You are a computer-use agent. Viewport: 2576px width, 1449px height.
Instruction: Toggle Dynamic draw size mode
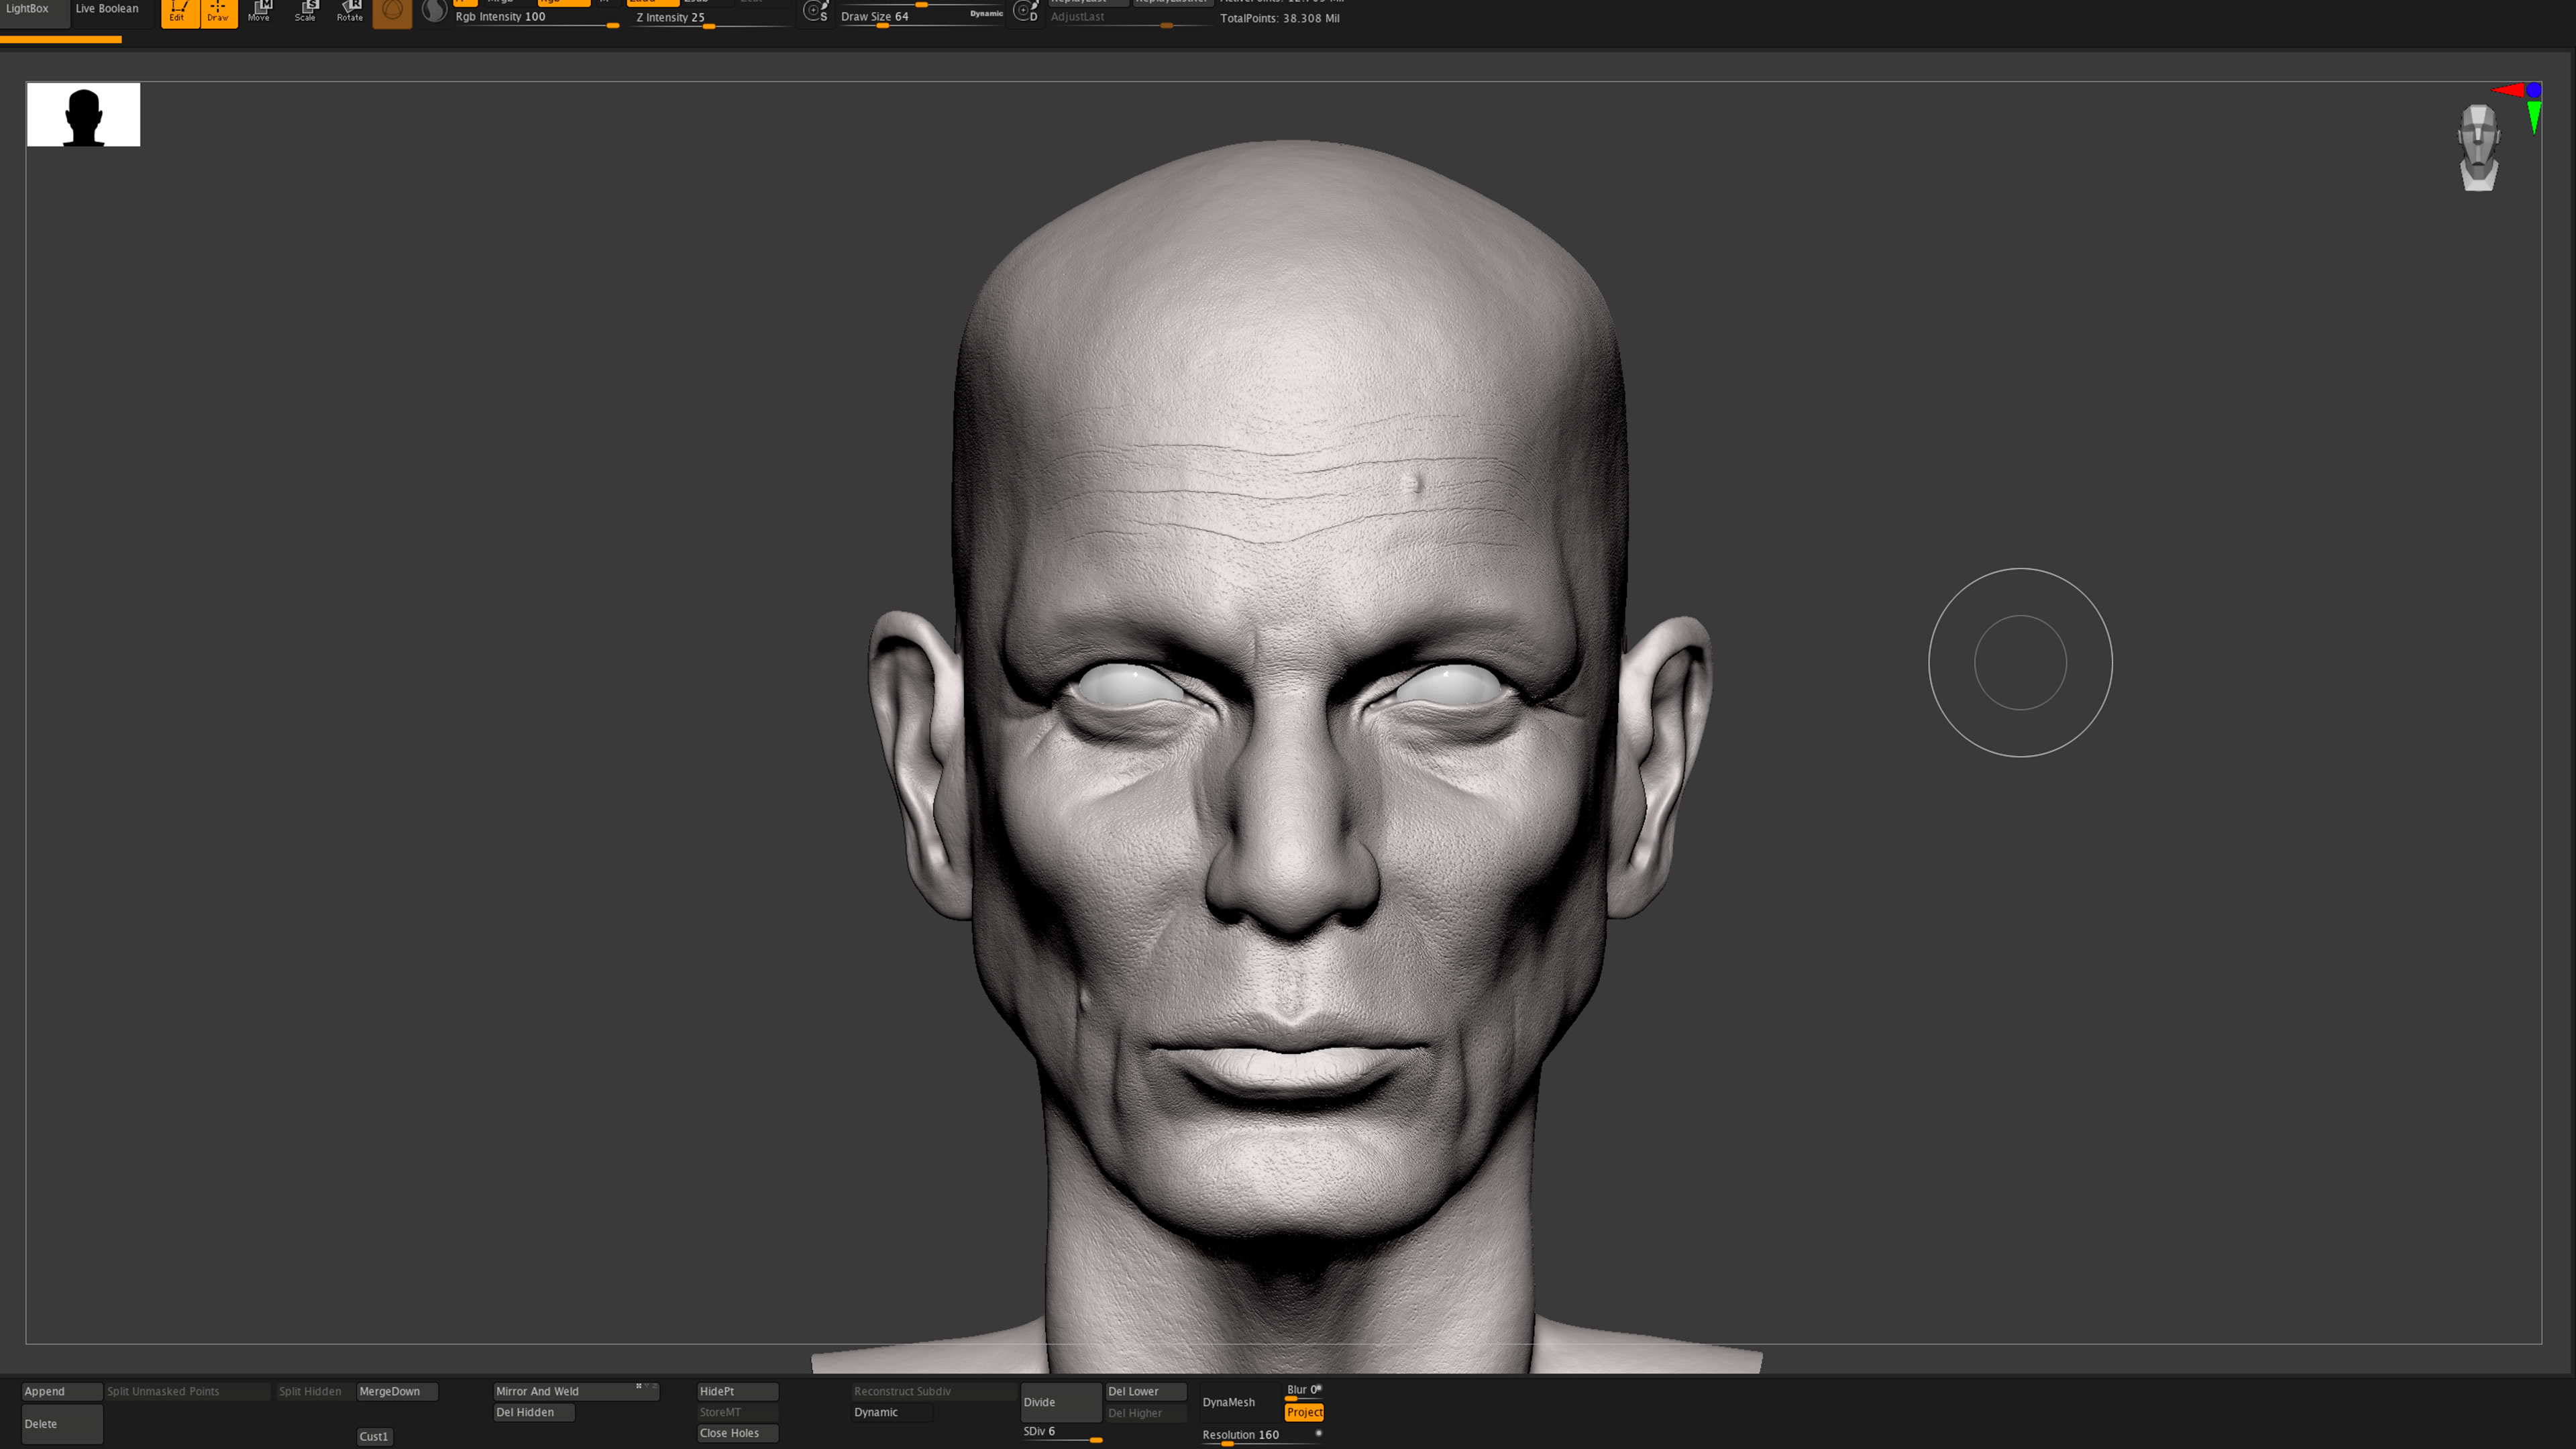coord(986,14)
